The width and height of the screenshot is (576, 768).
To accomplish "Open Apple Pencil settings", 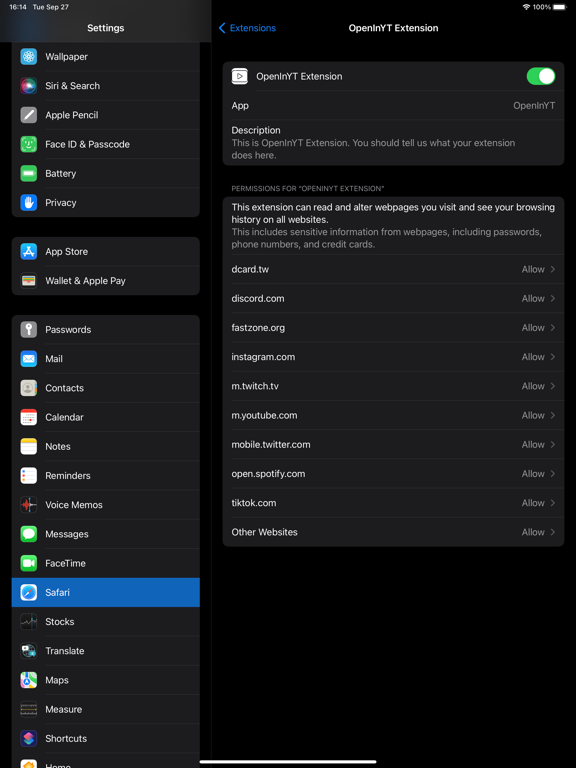I will click(106, 115).
